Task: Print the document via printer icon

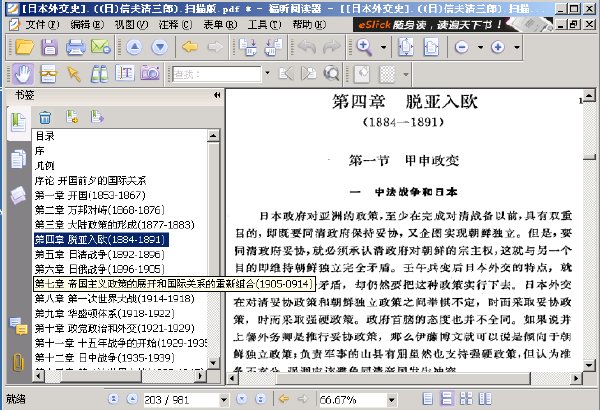Action: click(75, 47)
